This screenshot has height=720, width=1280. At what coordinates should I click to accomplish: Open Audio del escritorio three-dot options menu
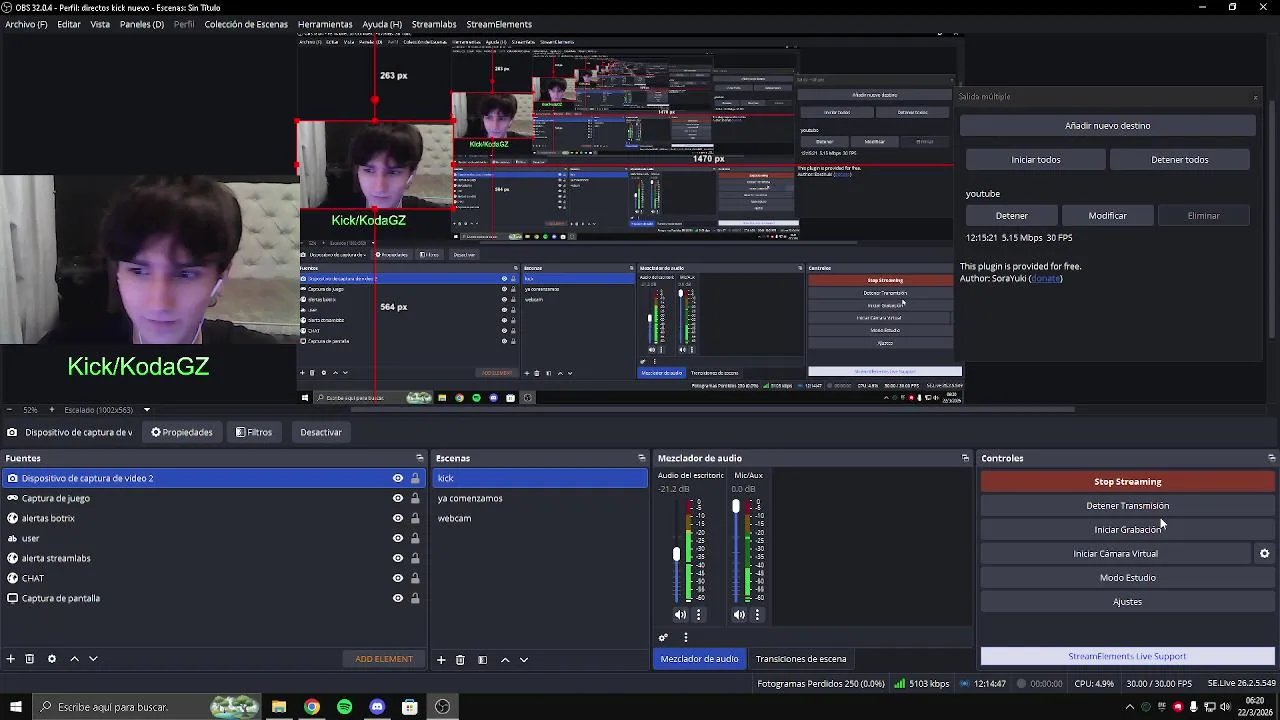698,615
